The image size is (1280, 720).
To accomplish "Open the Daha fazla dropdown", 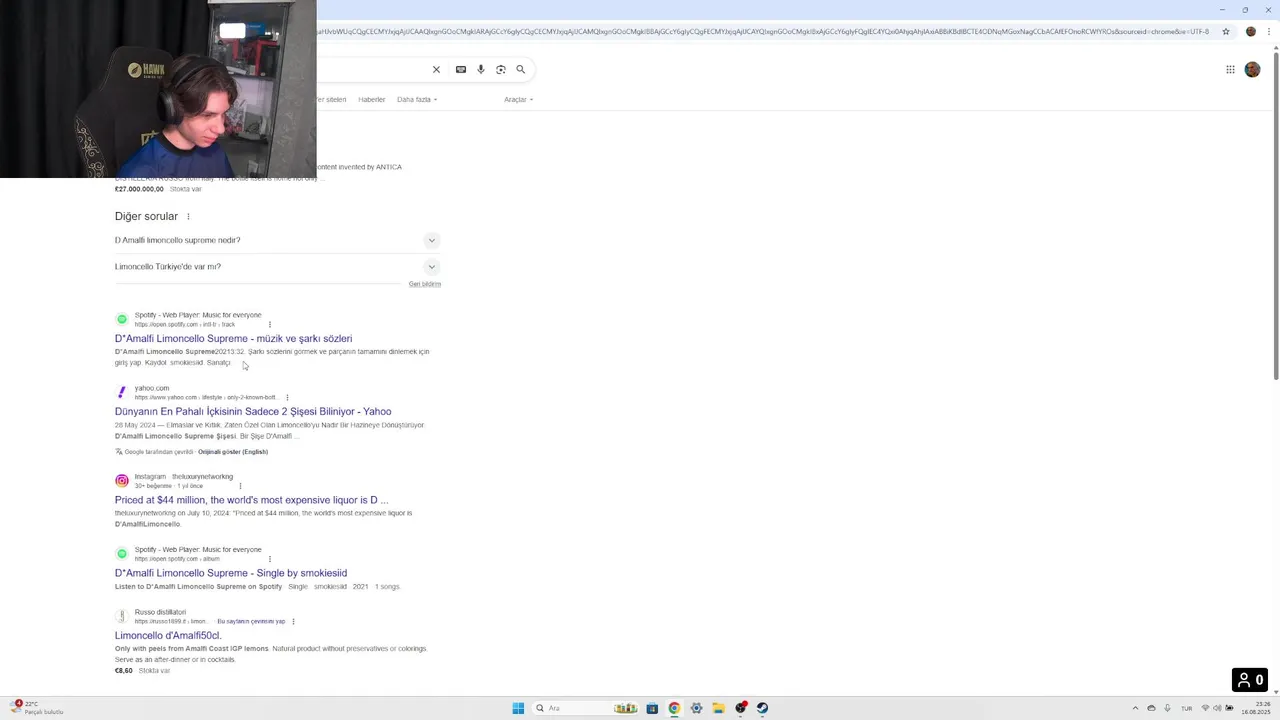I will point(417,99).
